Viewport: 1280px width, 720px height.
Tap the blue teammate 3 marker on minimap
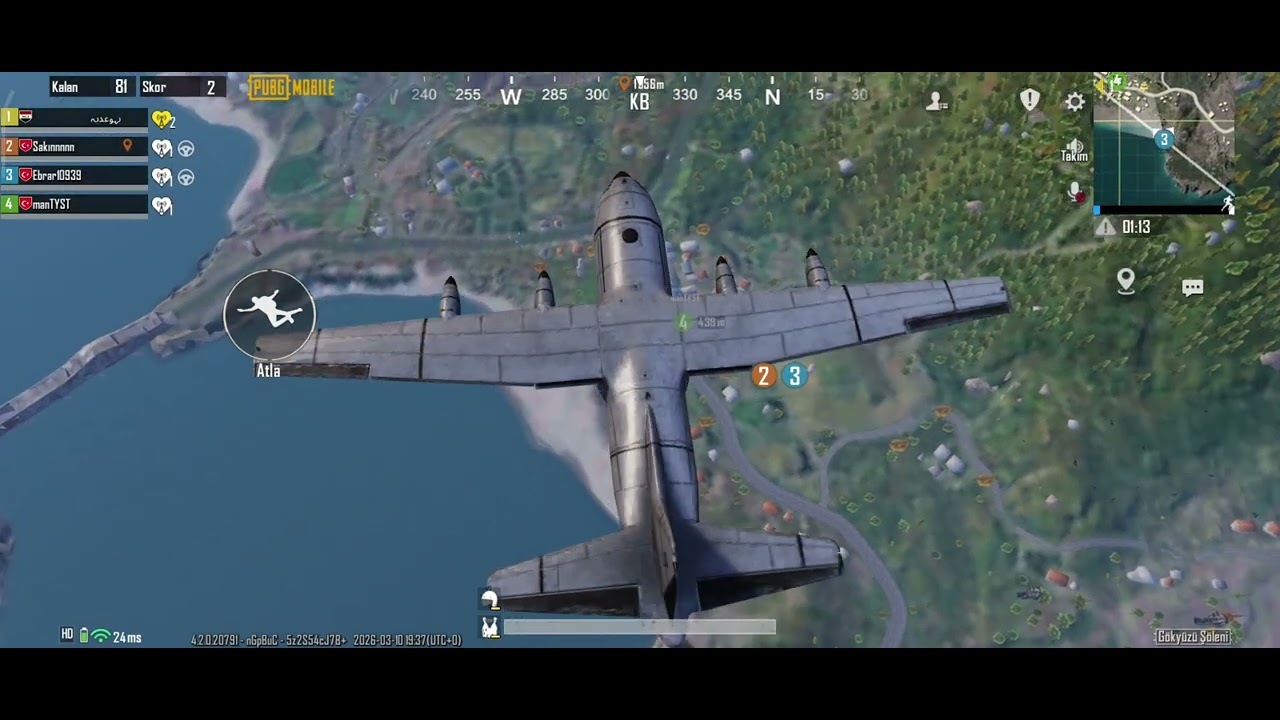pos(1163,139)
